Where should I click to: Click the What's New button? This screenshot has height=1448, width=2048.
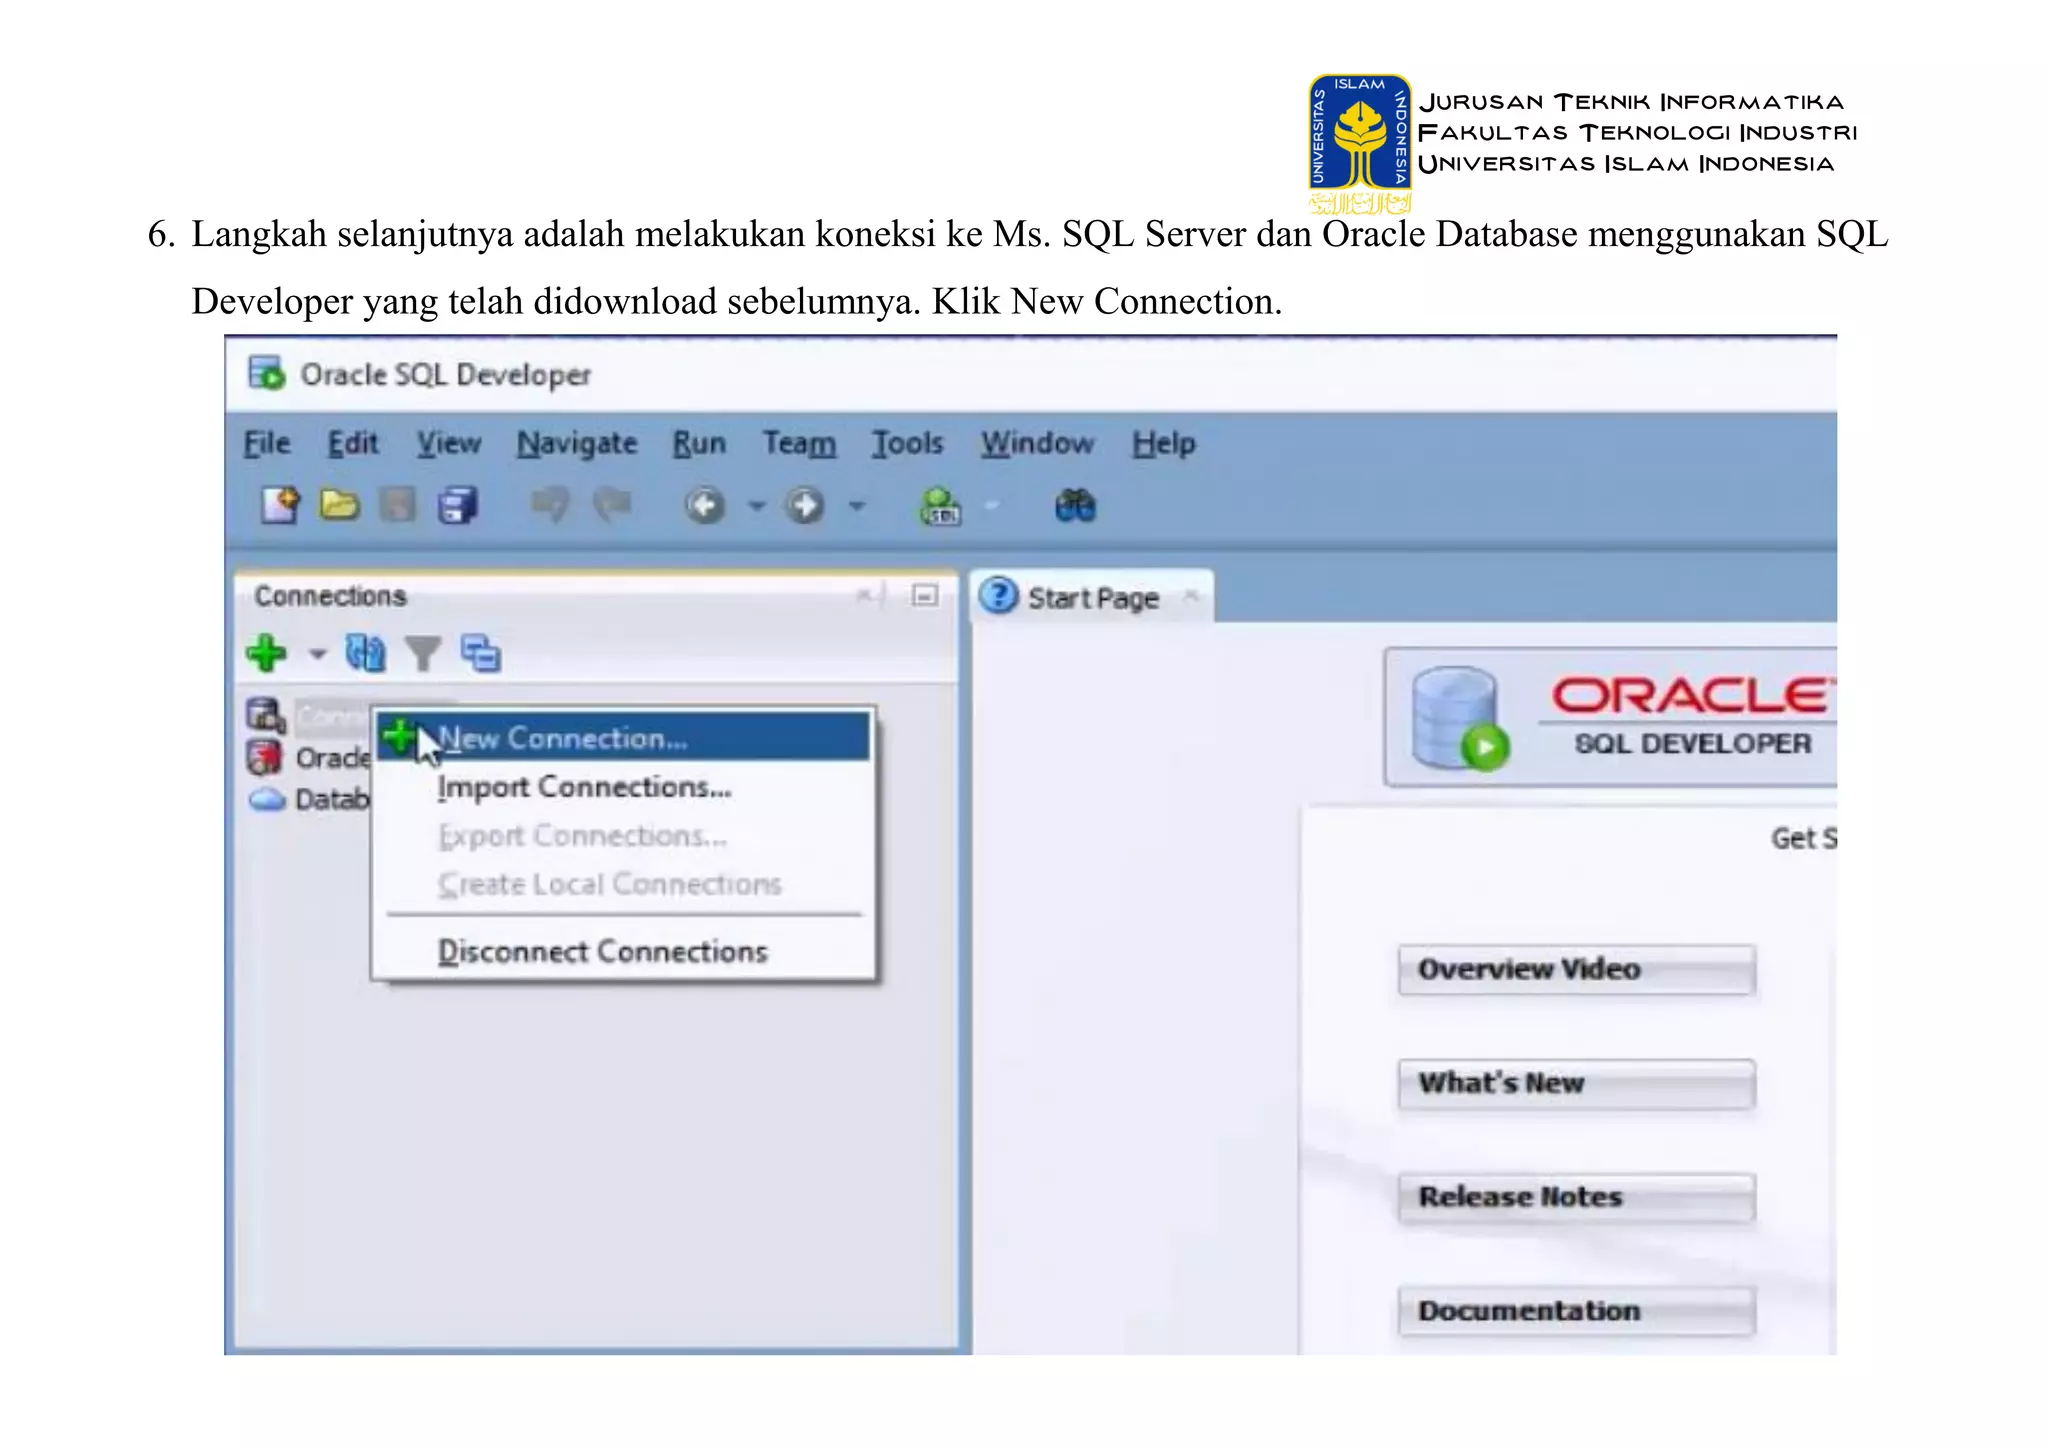coord(1577,1083)
